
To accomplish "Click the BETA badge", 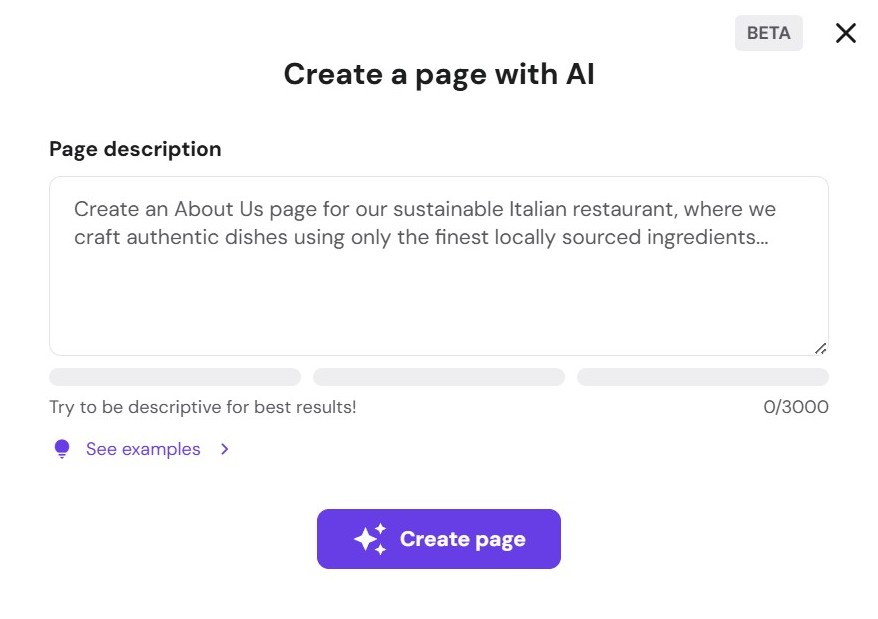I will (x=768, y=33).
